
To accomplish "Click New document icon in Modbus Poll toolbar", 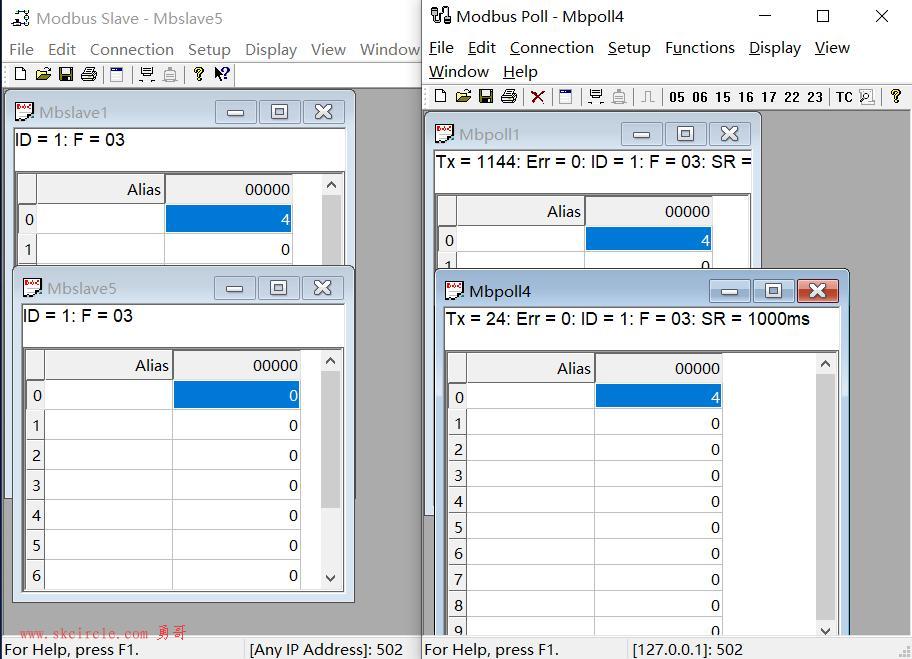I will [440, 96].
